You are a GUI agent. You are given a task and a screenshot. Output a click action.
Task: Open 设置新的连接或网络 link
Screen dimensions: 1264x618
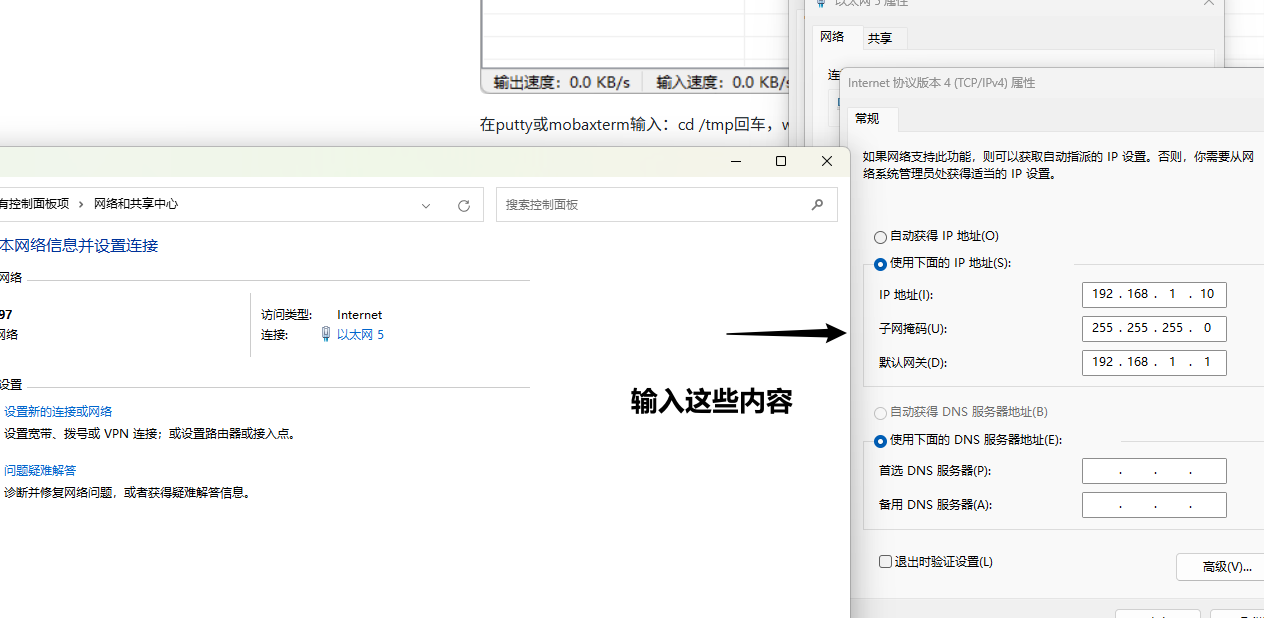[x=58, y=411]
